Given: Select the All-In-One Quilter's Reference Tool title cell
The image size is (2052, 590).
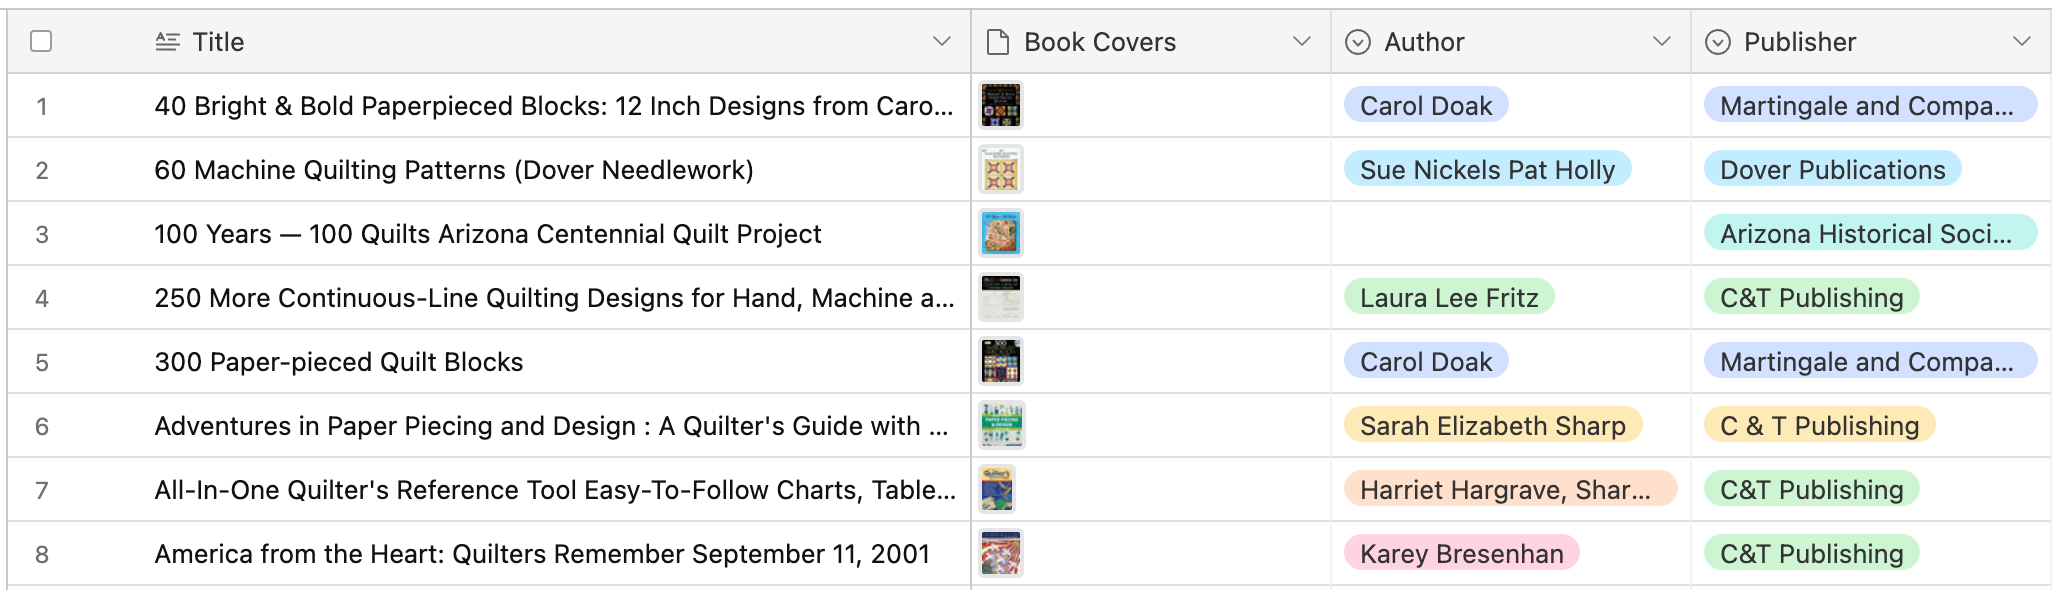Looking at the screenshot, I should pos(555,489).
